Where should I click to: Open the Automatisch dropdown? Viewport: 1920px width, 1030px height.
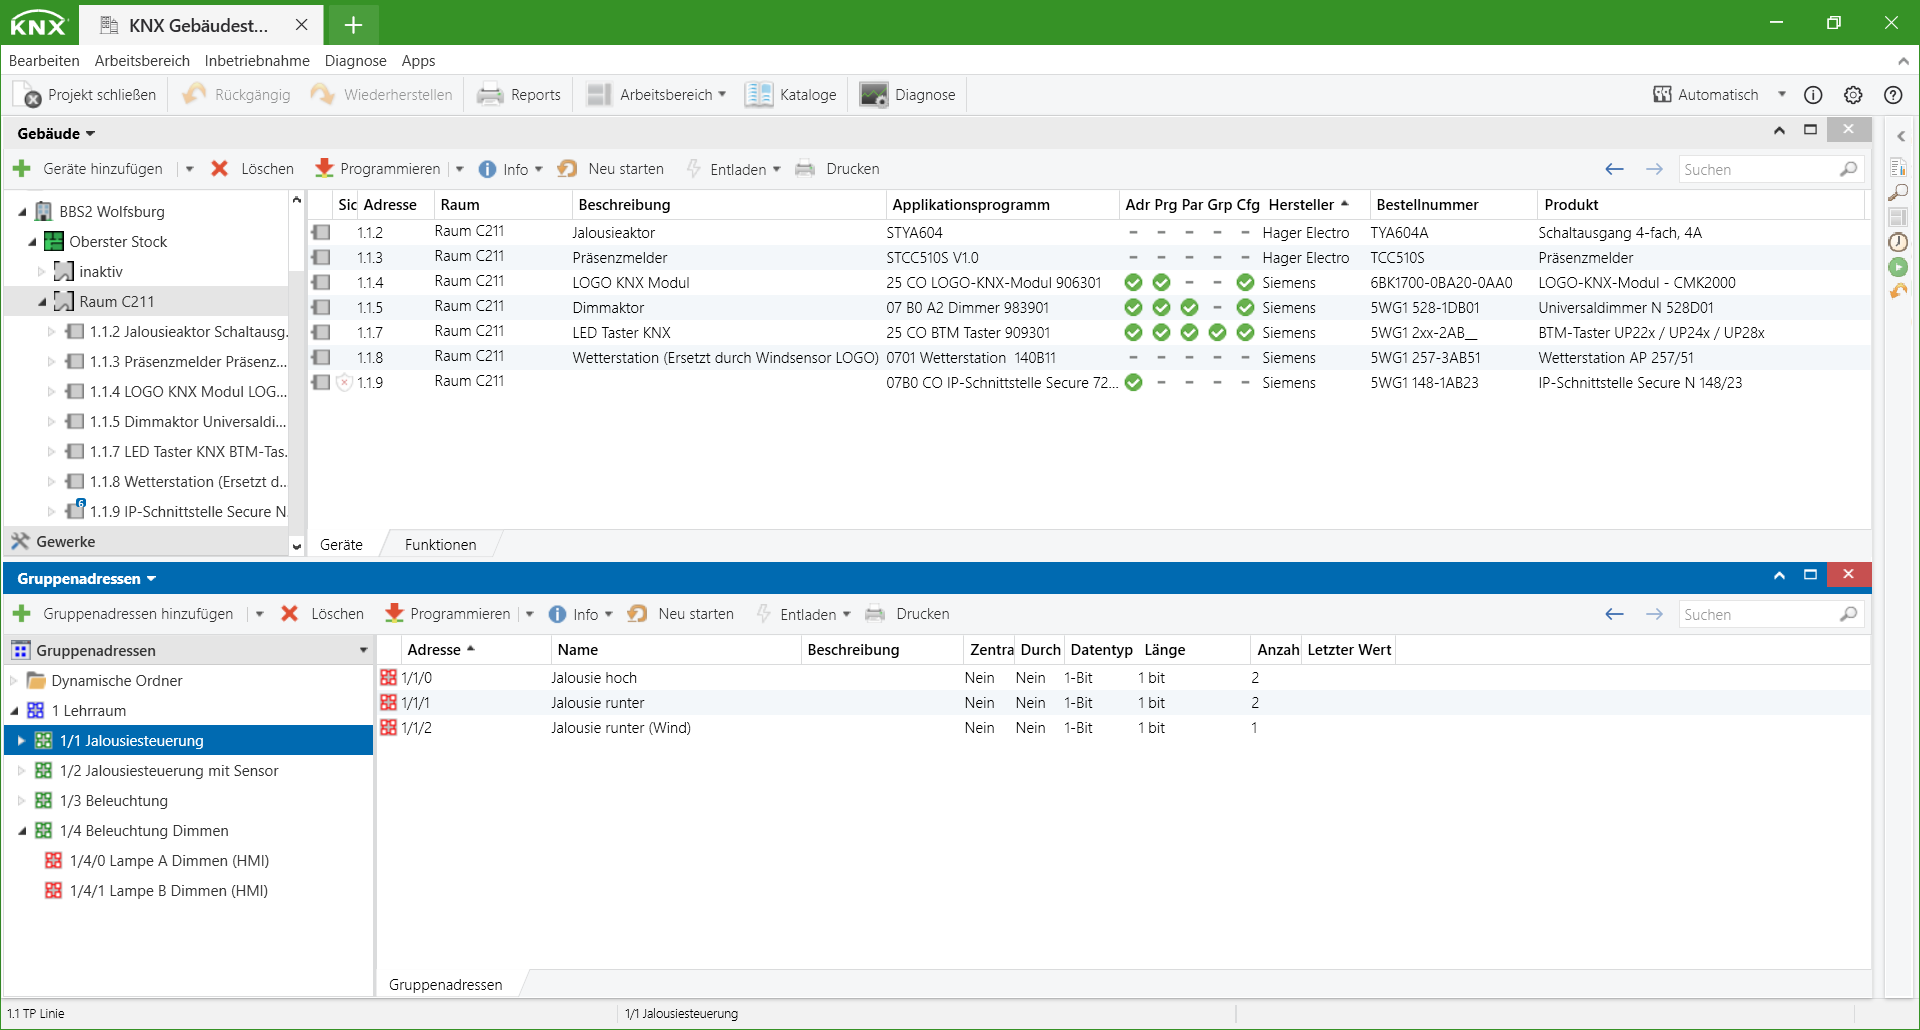tap(1781, 95)
